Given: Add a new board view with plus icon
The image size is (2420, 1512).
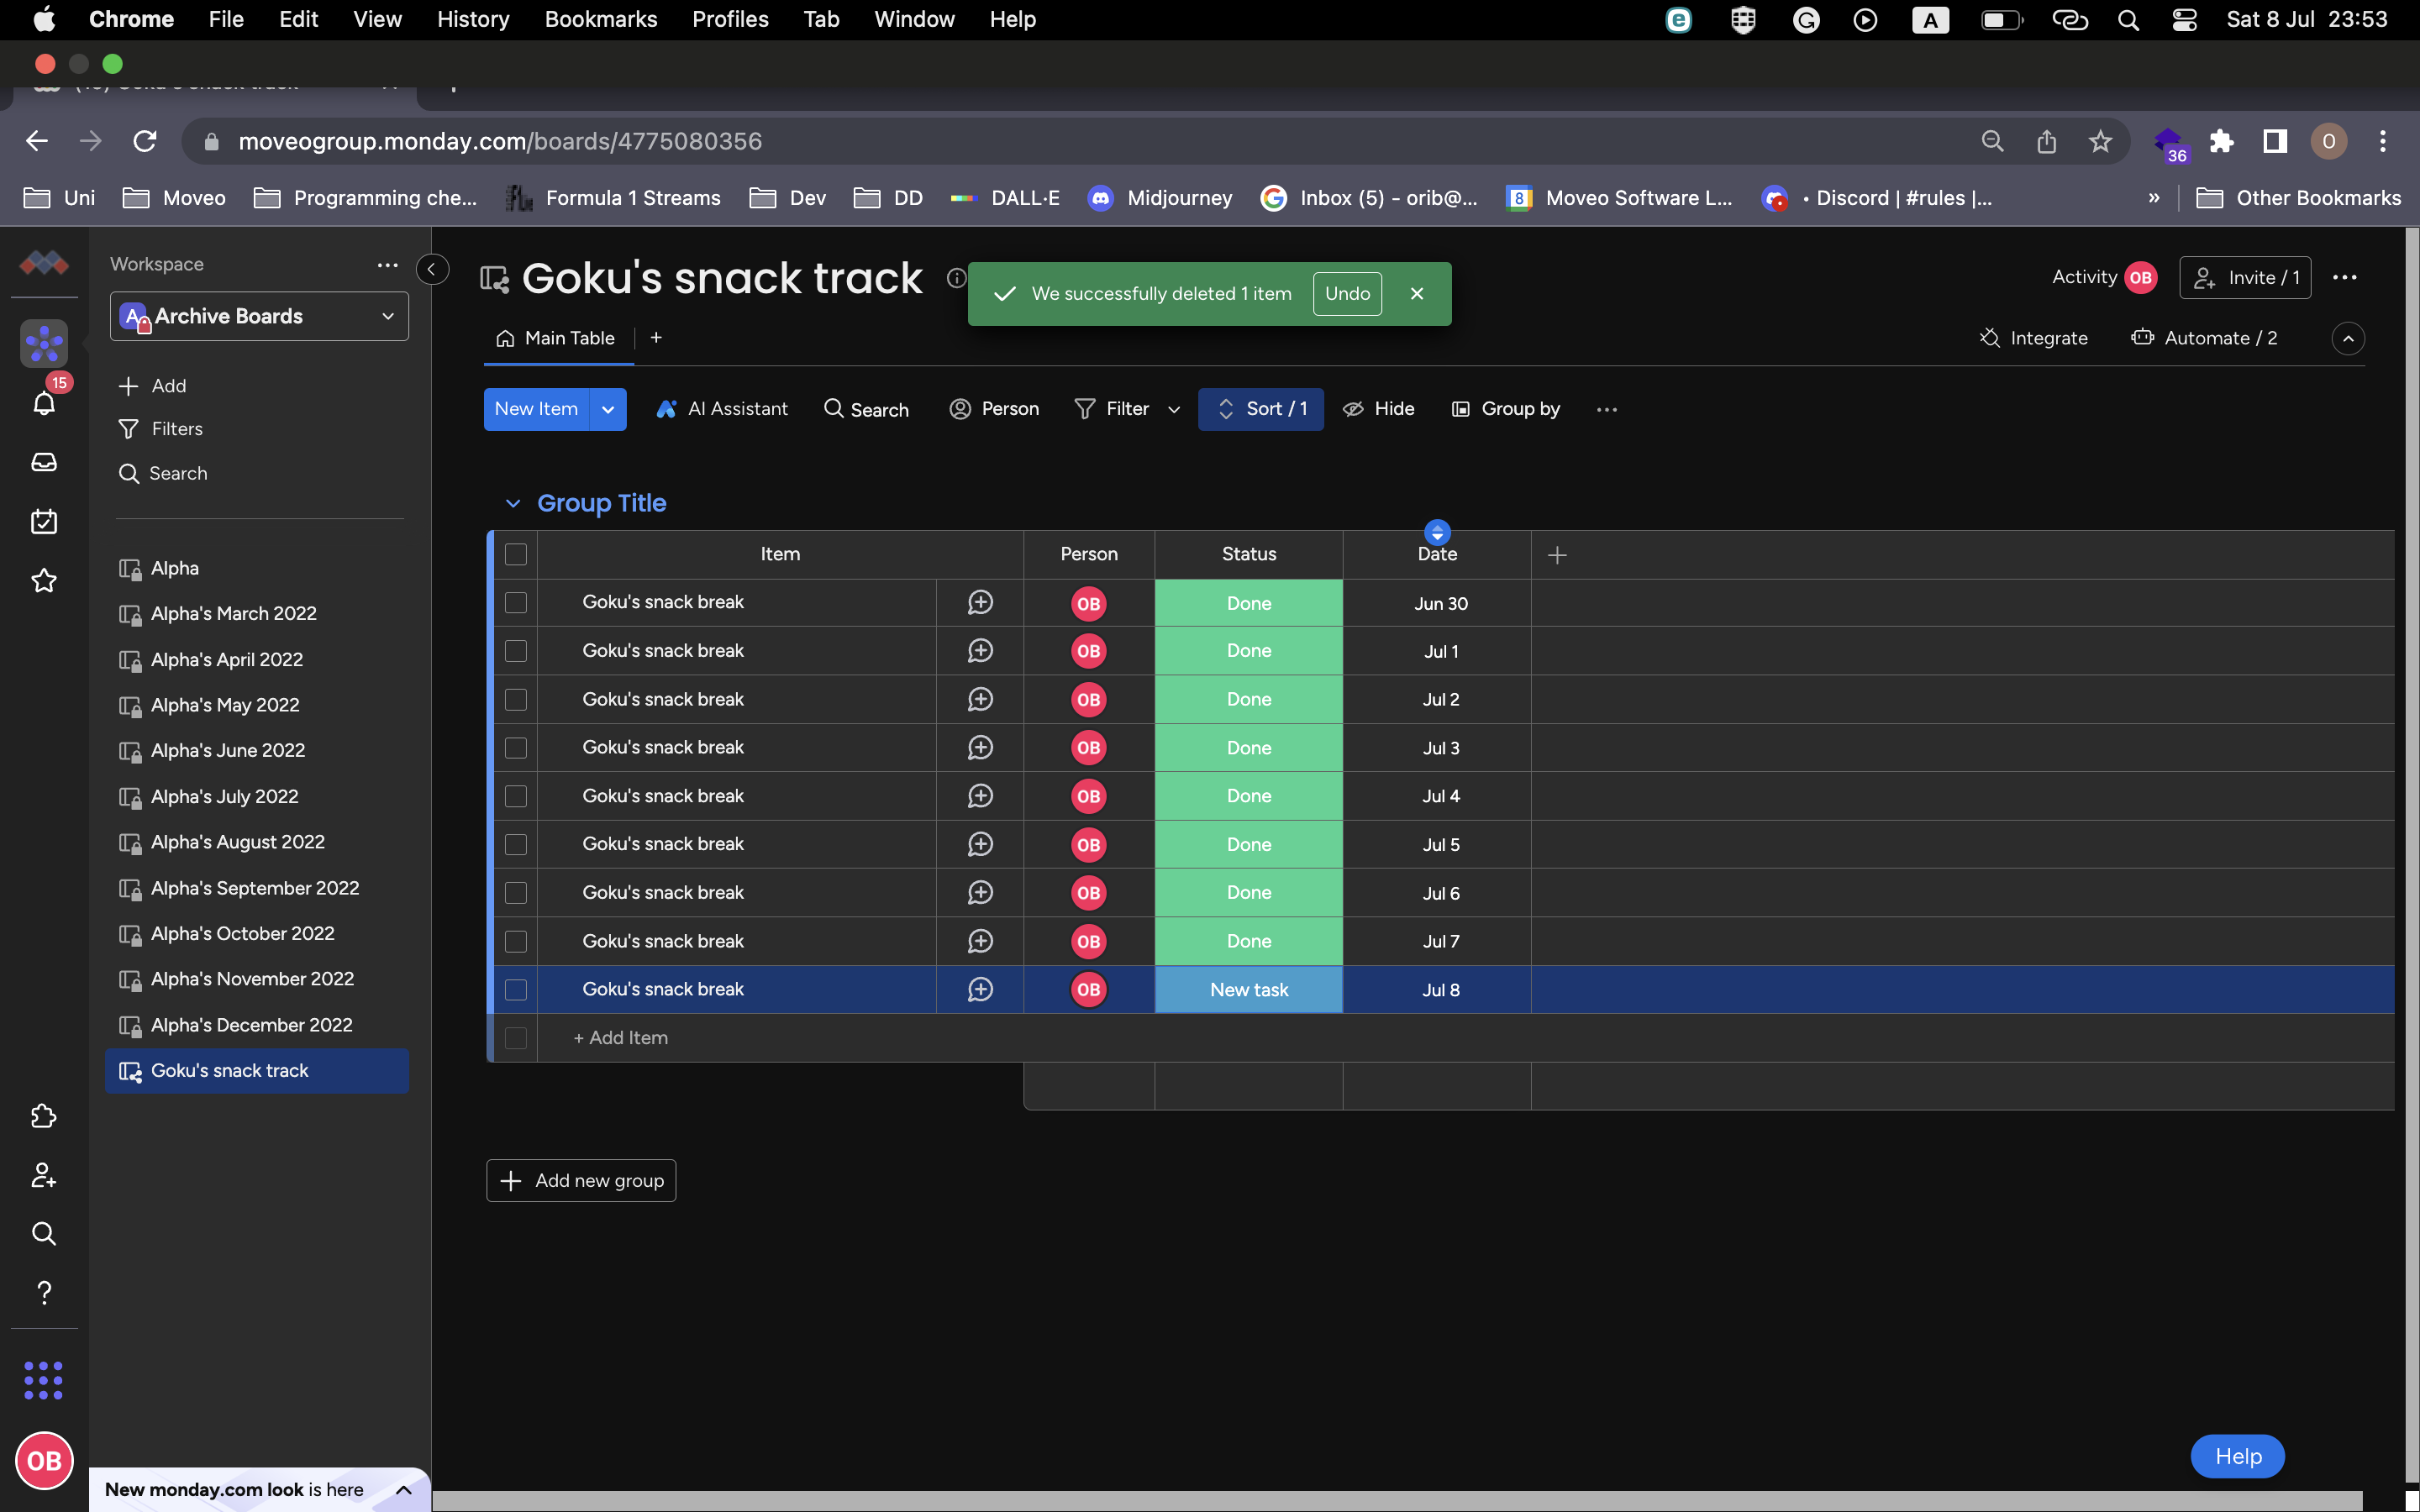Looking at the screenshot, I should pos(656,338).
